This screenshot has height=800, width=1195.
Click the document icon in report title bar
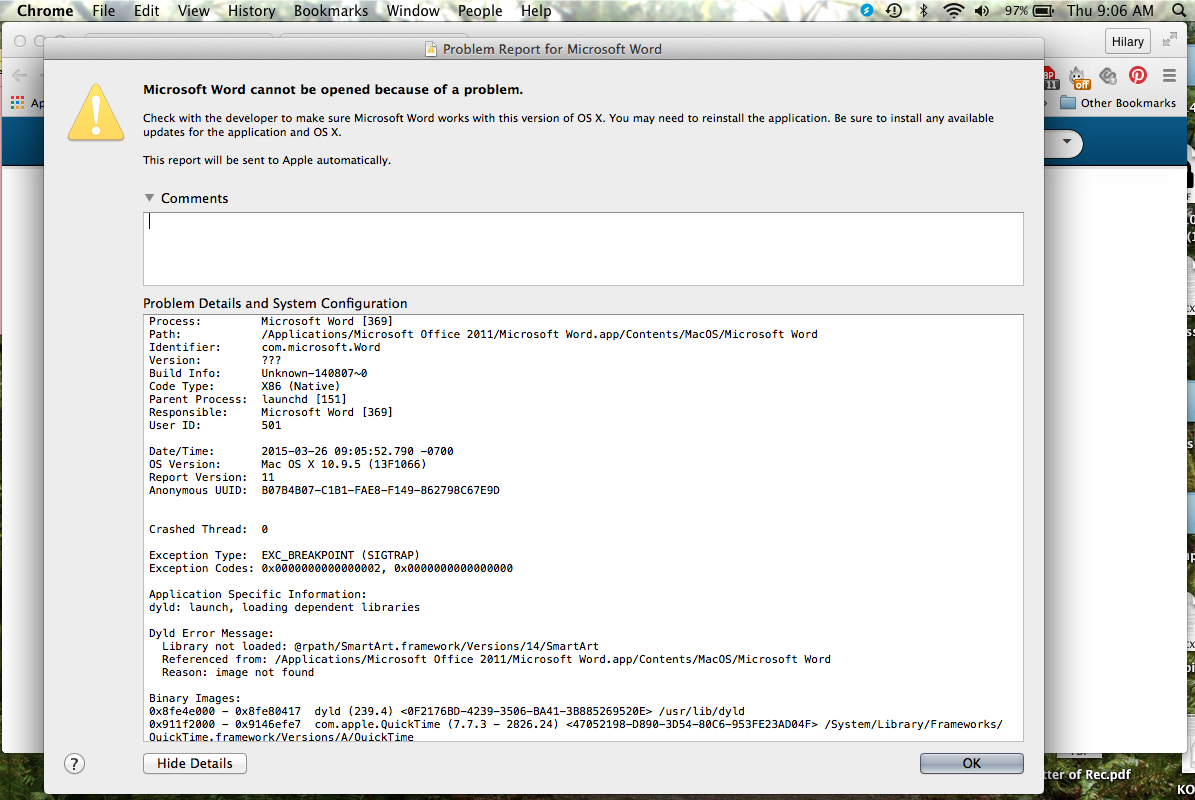tap(431, 49)
